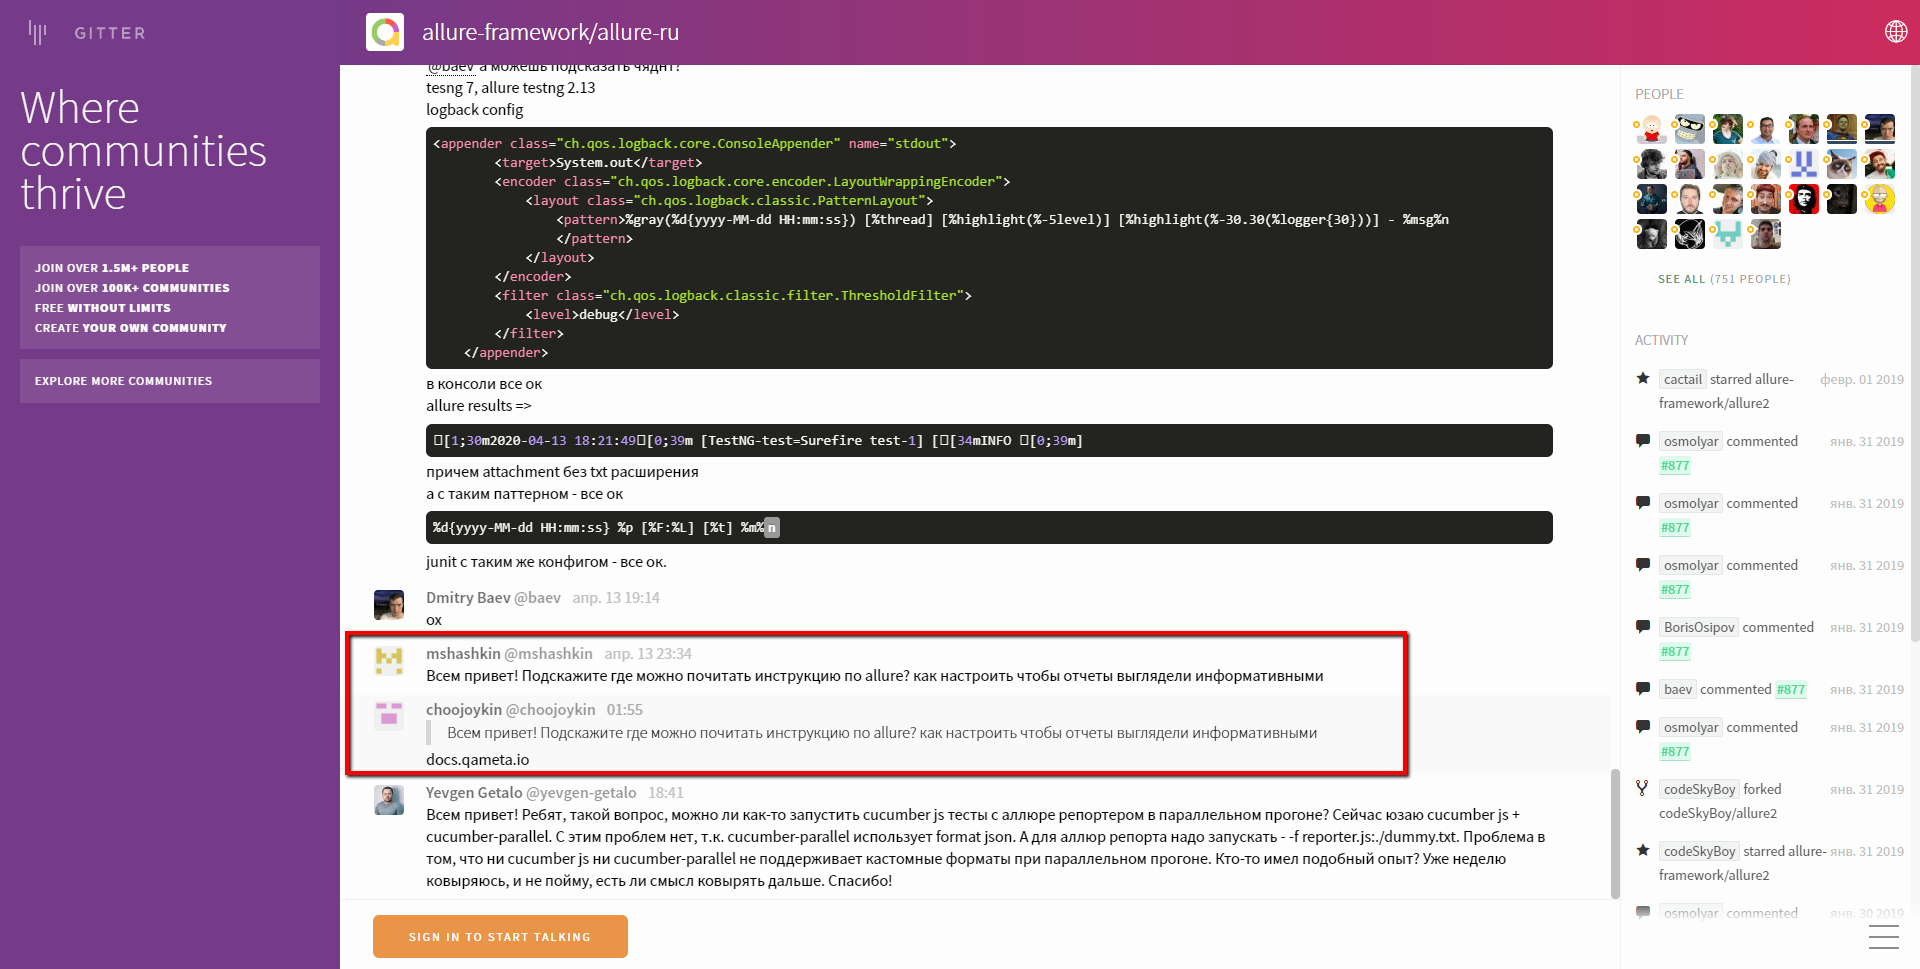Click Sign In To Start Talking button
Image resolution: width=1920 pixels, height=969 pixels.
500,937
